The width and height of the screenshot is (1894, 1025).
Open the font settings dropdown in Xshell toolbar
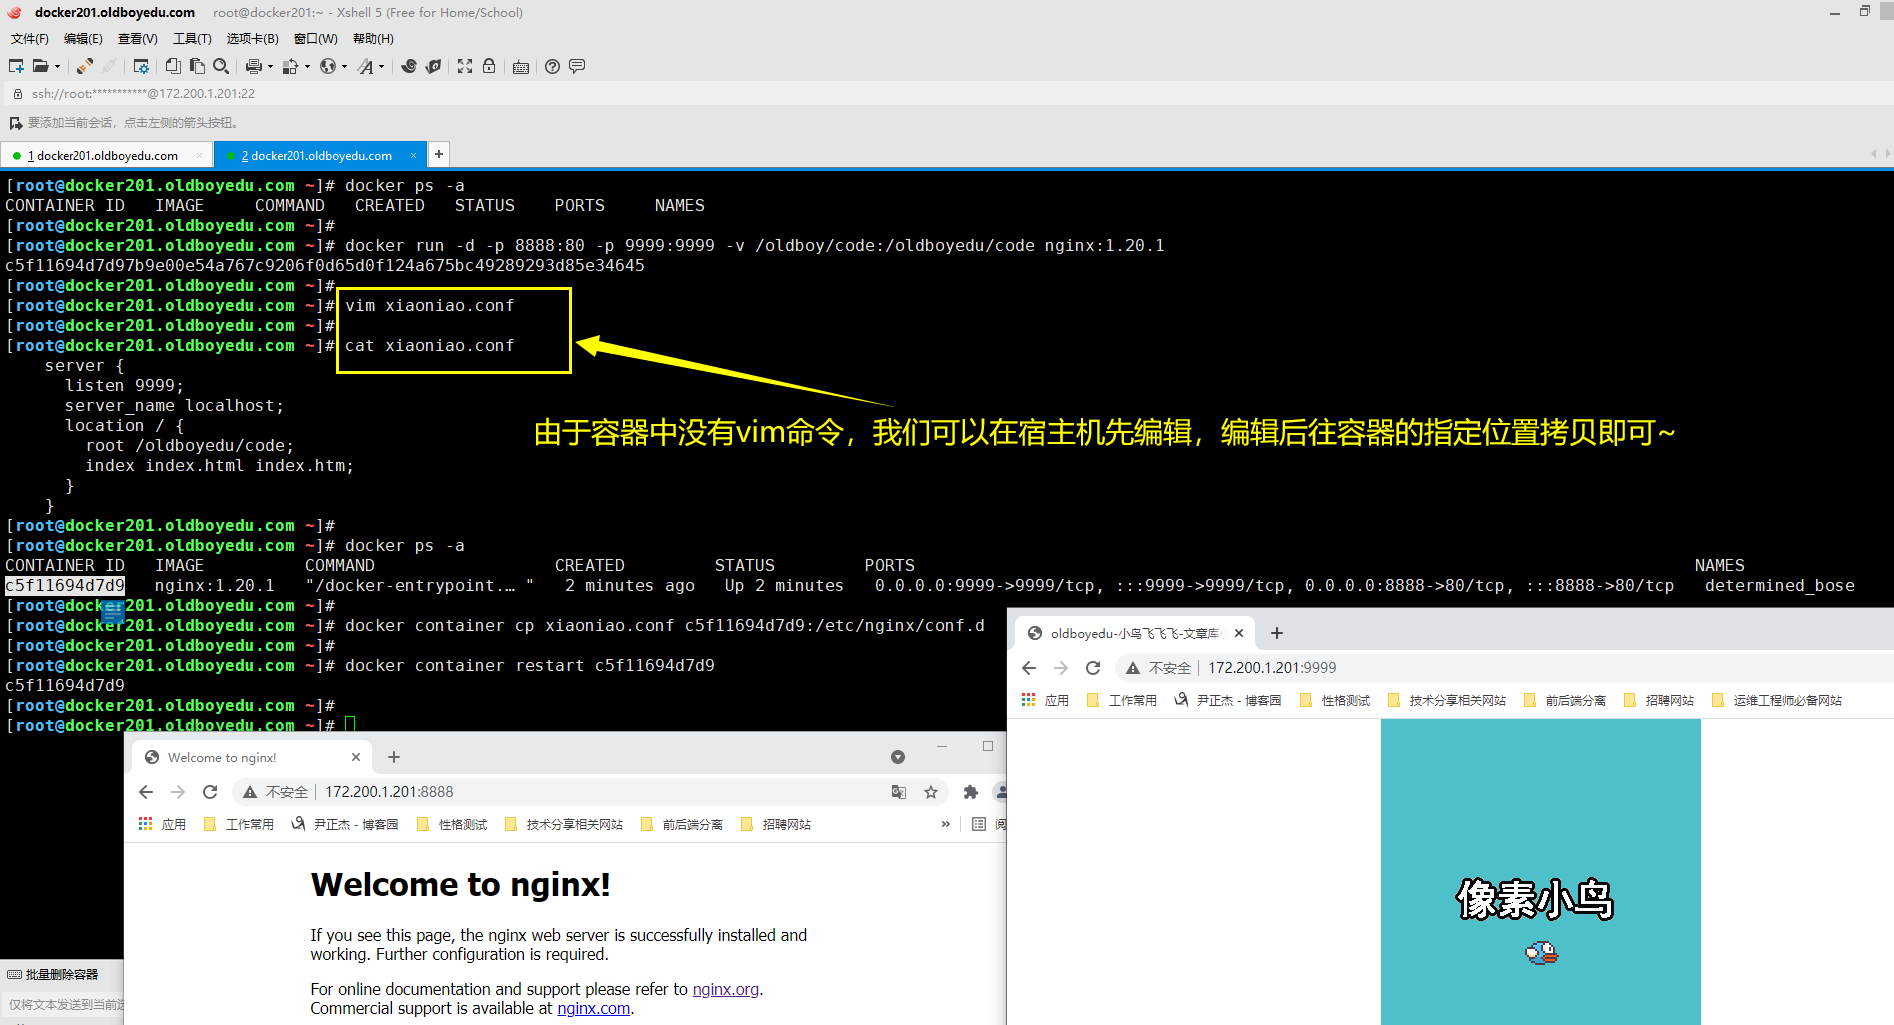(381, 66)
